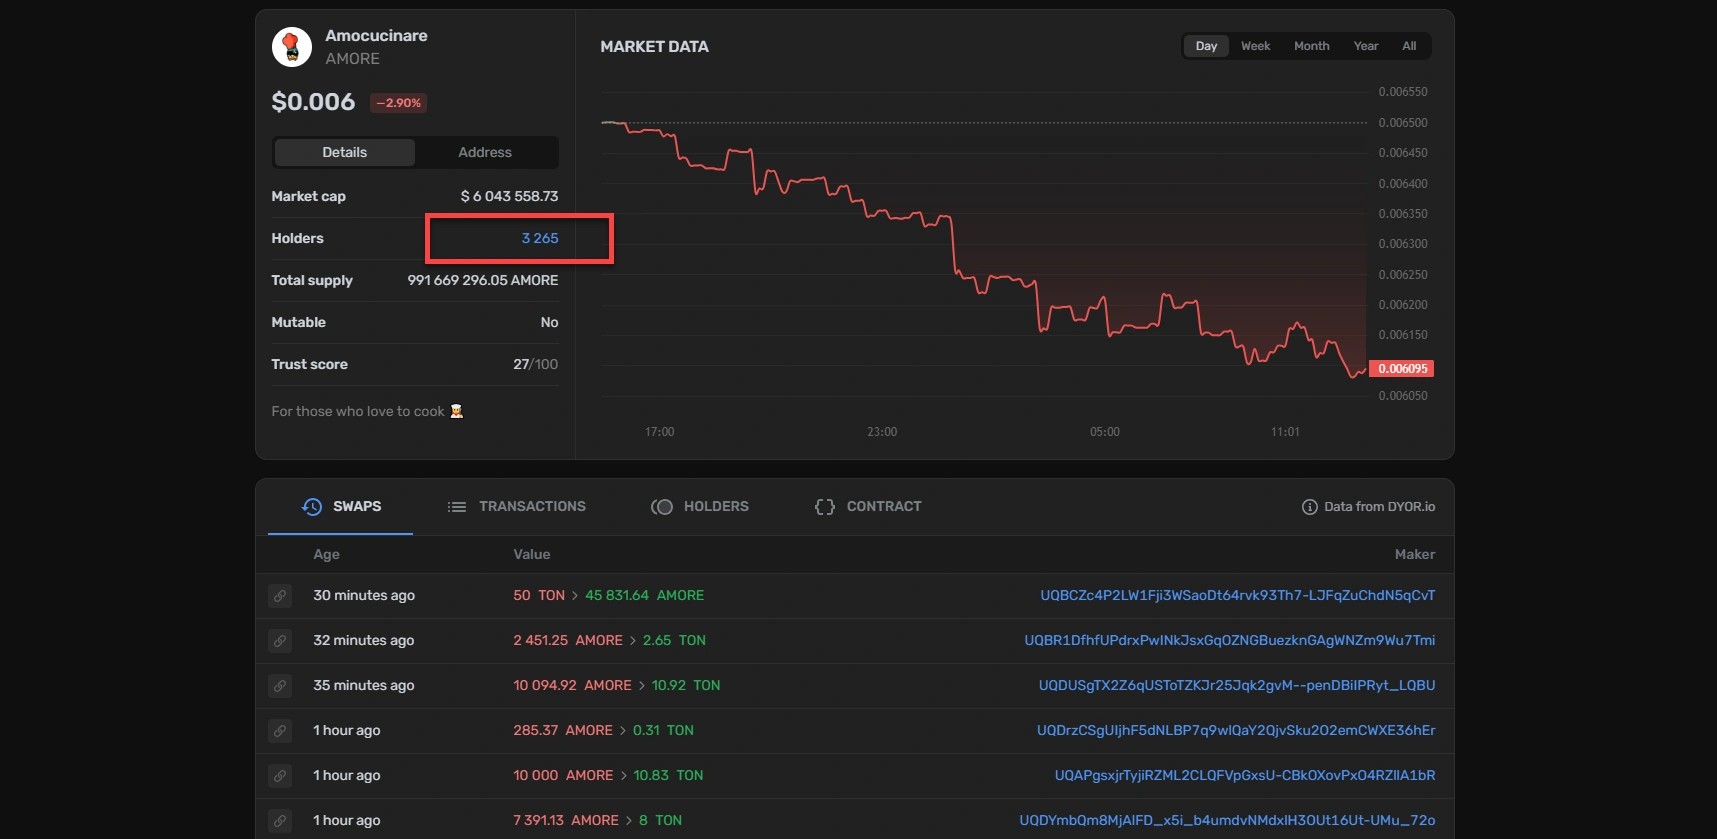Click the info icon beside Data from DYOR.io
The width and height of the screenshot is (1717, 839).
pos(1309,507)
